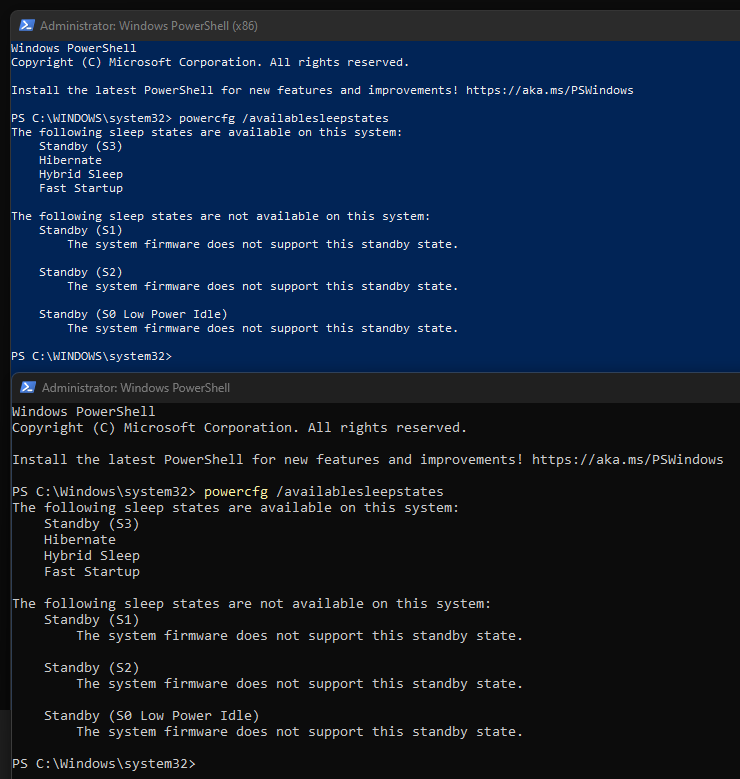Click 'Hibernate' line in the black window
Image resolution: width=740 pixels, height=779 pixels.
pos(80,540)
